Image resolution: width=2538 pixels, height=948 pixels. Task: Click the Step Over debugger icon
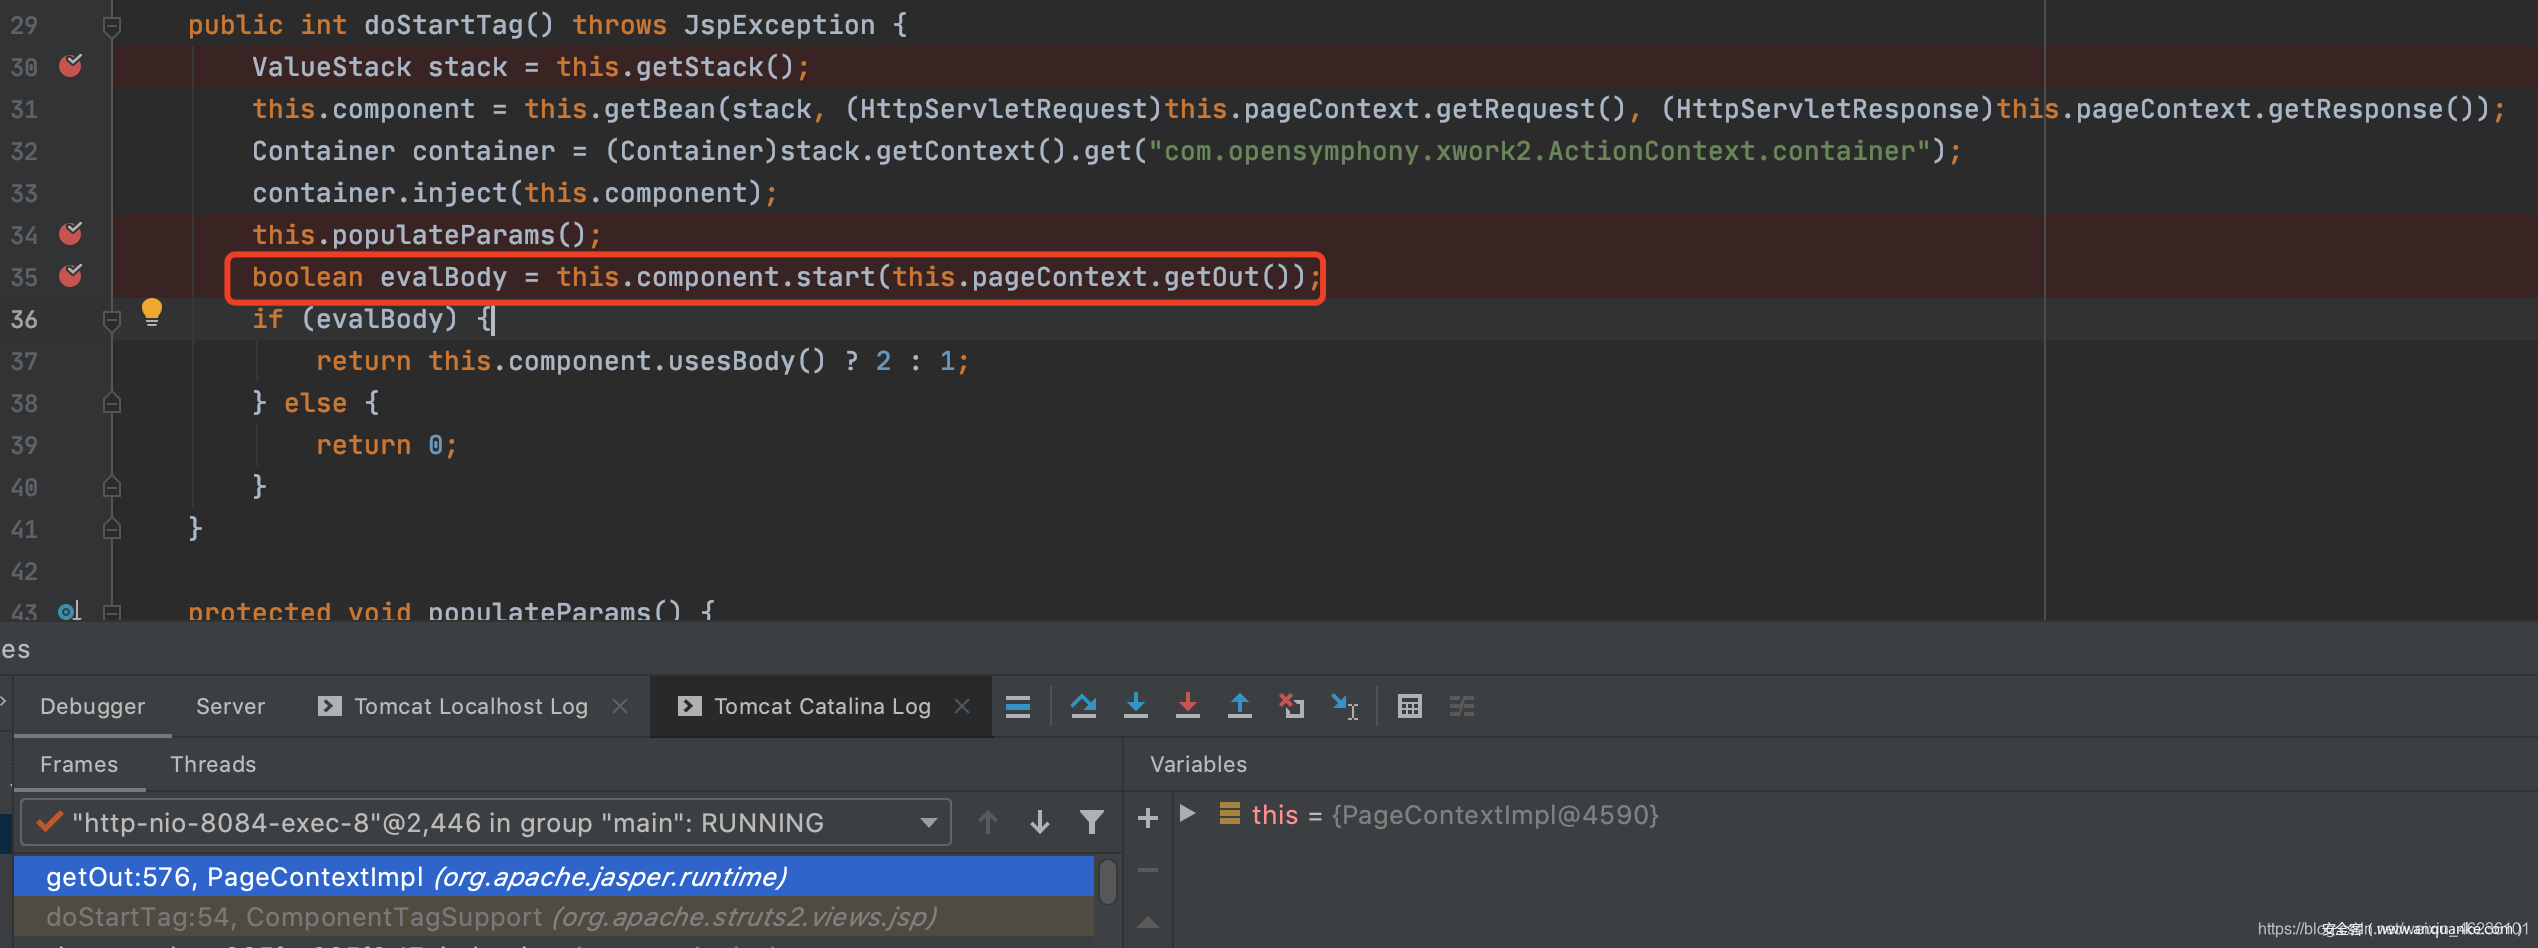click(1083, 706)
